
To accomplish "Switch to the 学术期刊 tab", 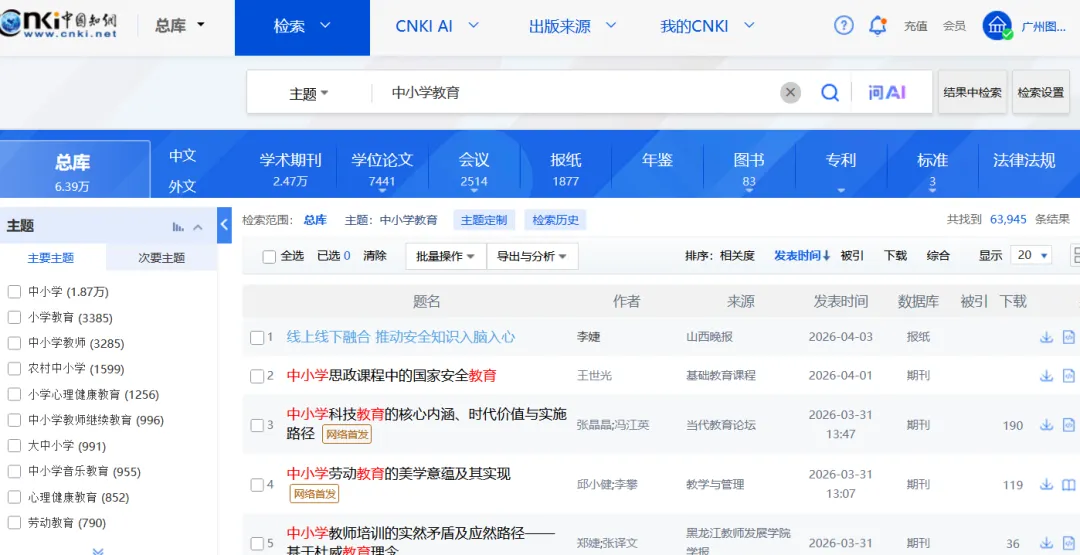I will point(290,169).
